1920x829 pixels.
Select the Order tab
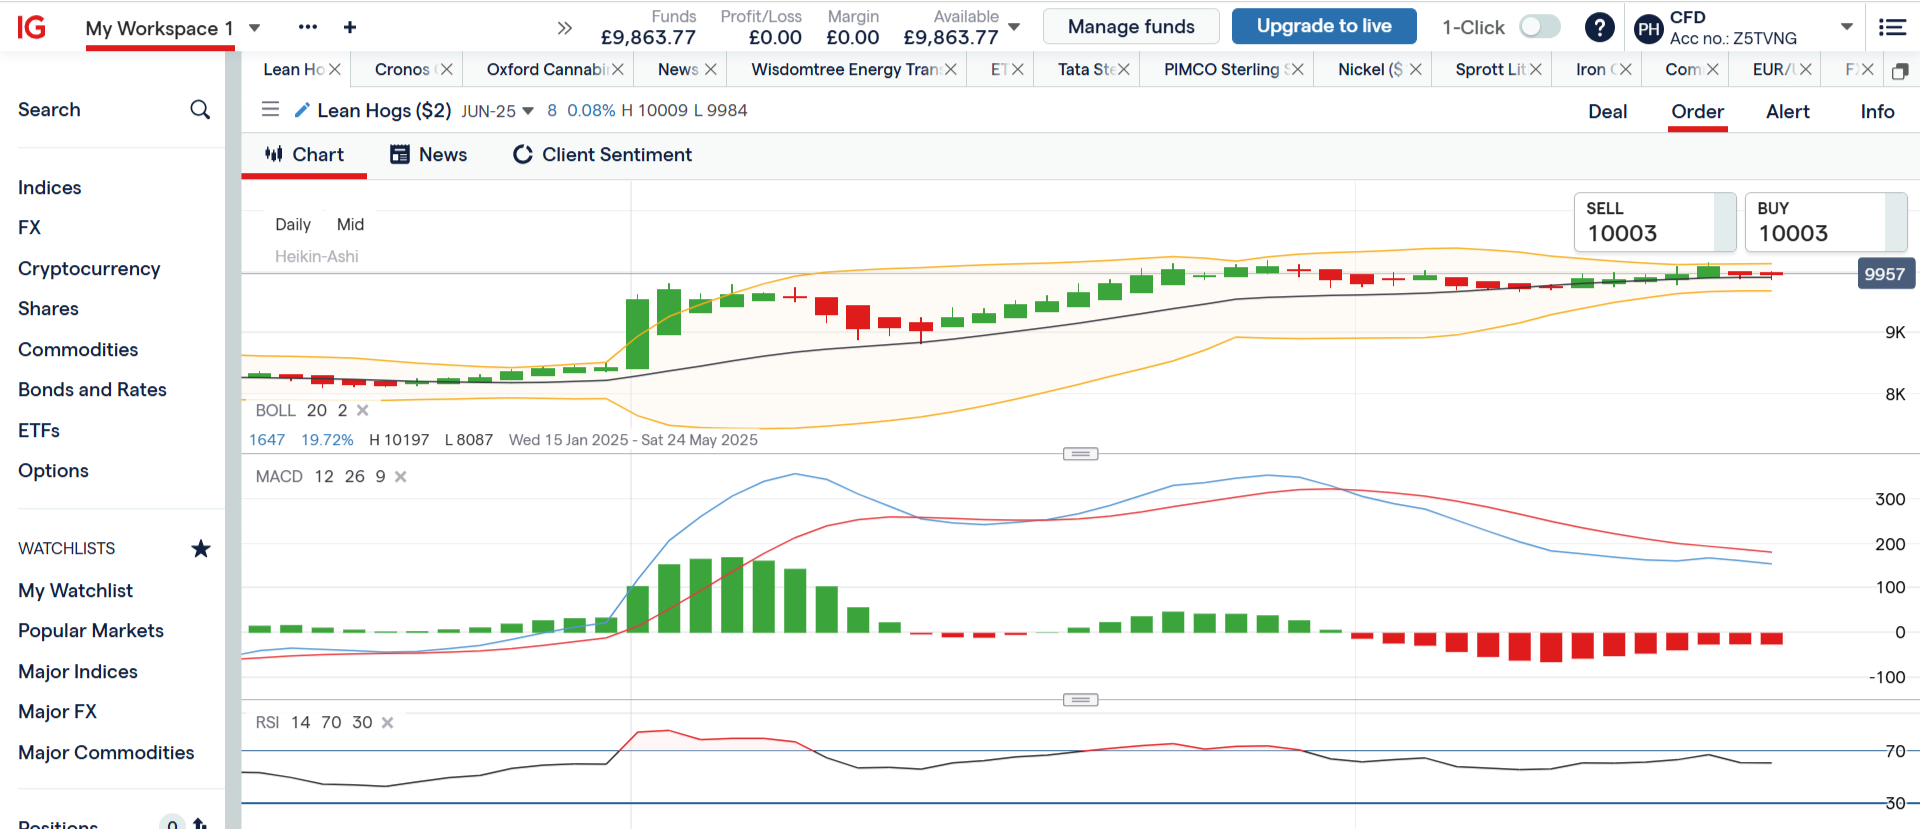pyautogui.click(x=1698, y=112)
